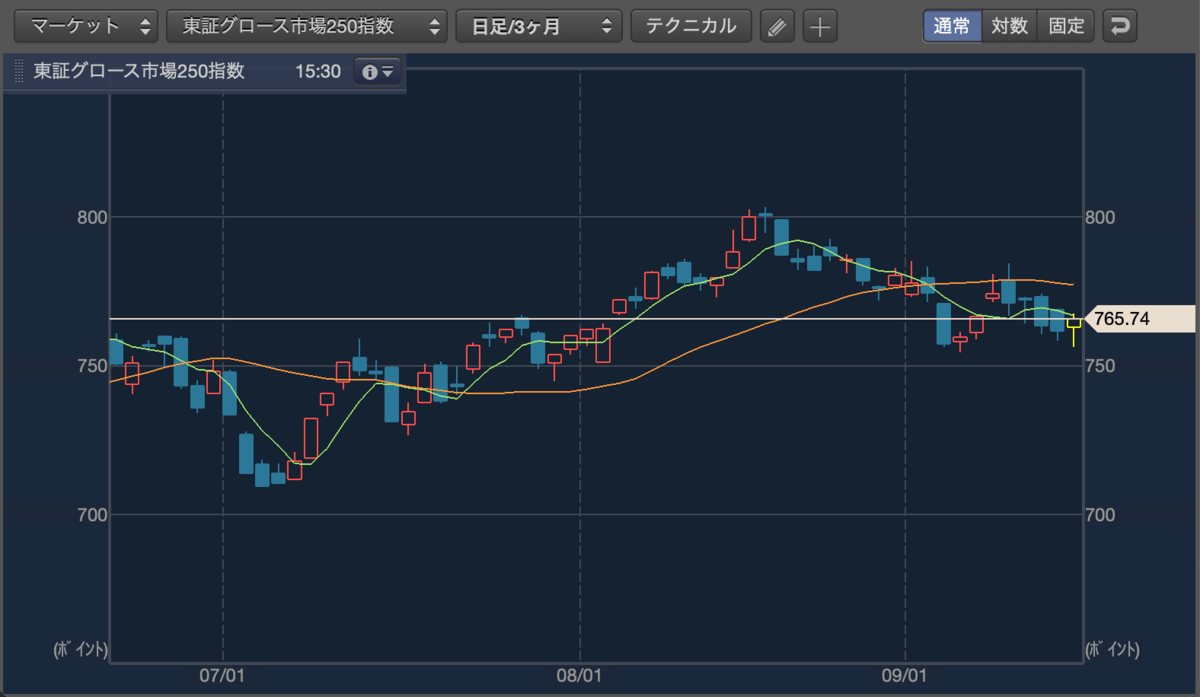The height and width of the screenshot is (697, 1200).
Task: Click the right-axis 800 price label
Action: tap(1102, 217)
